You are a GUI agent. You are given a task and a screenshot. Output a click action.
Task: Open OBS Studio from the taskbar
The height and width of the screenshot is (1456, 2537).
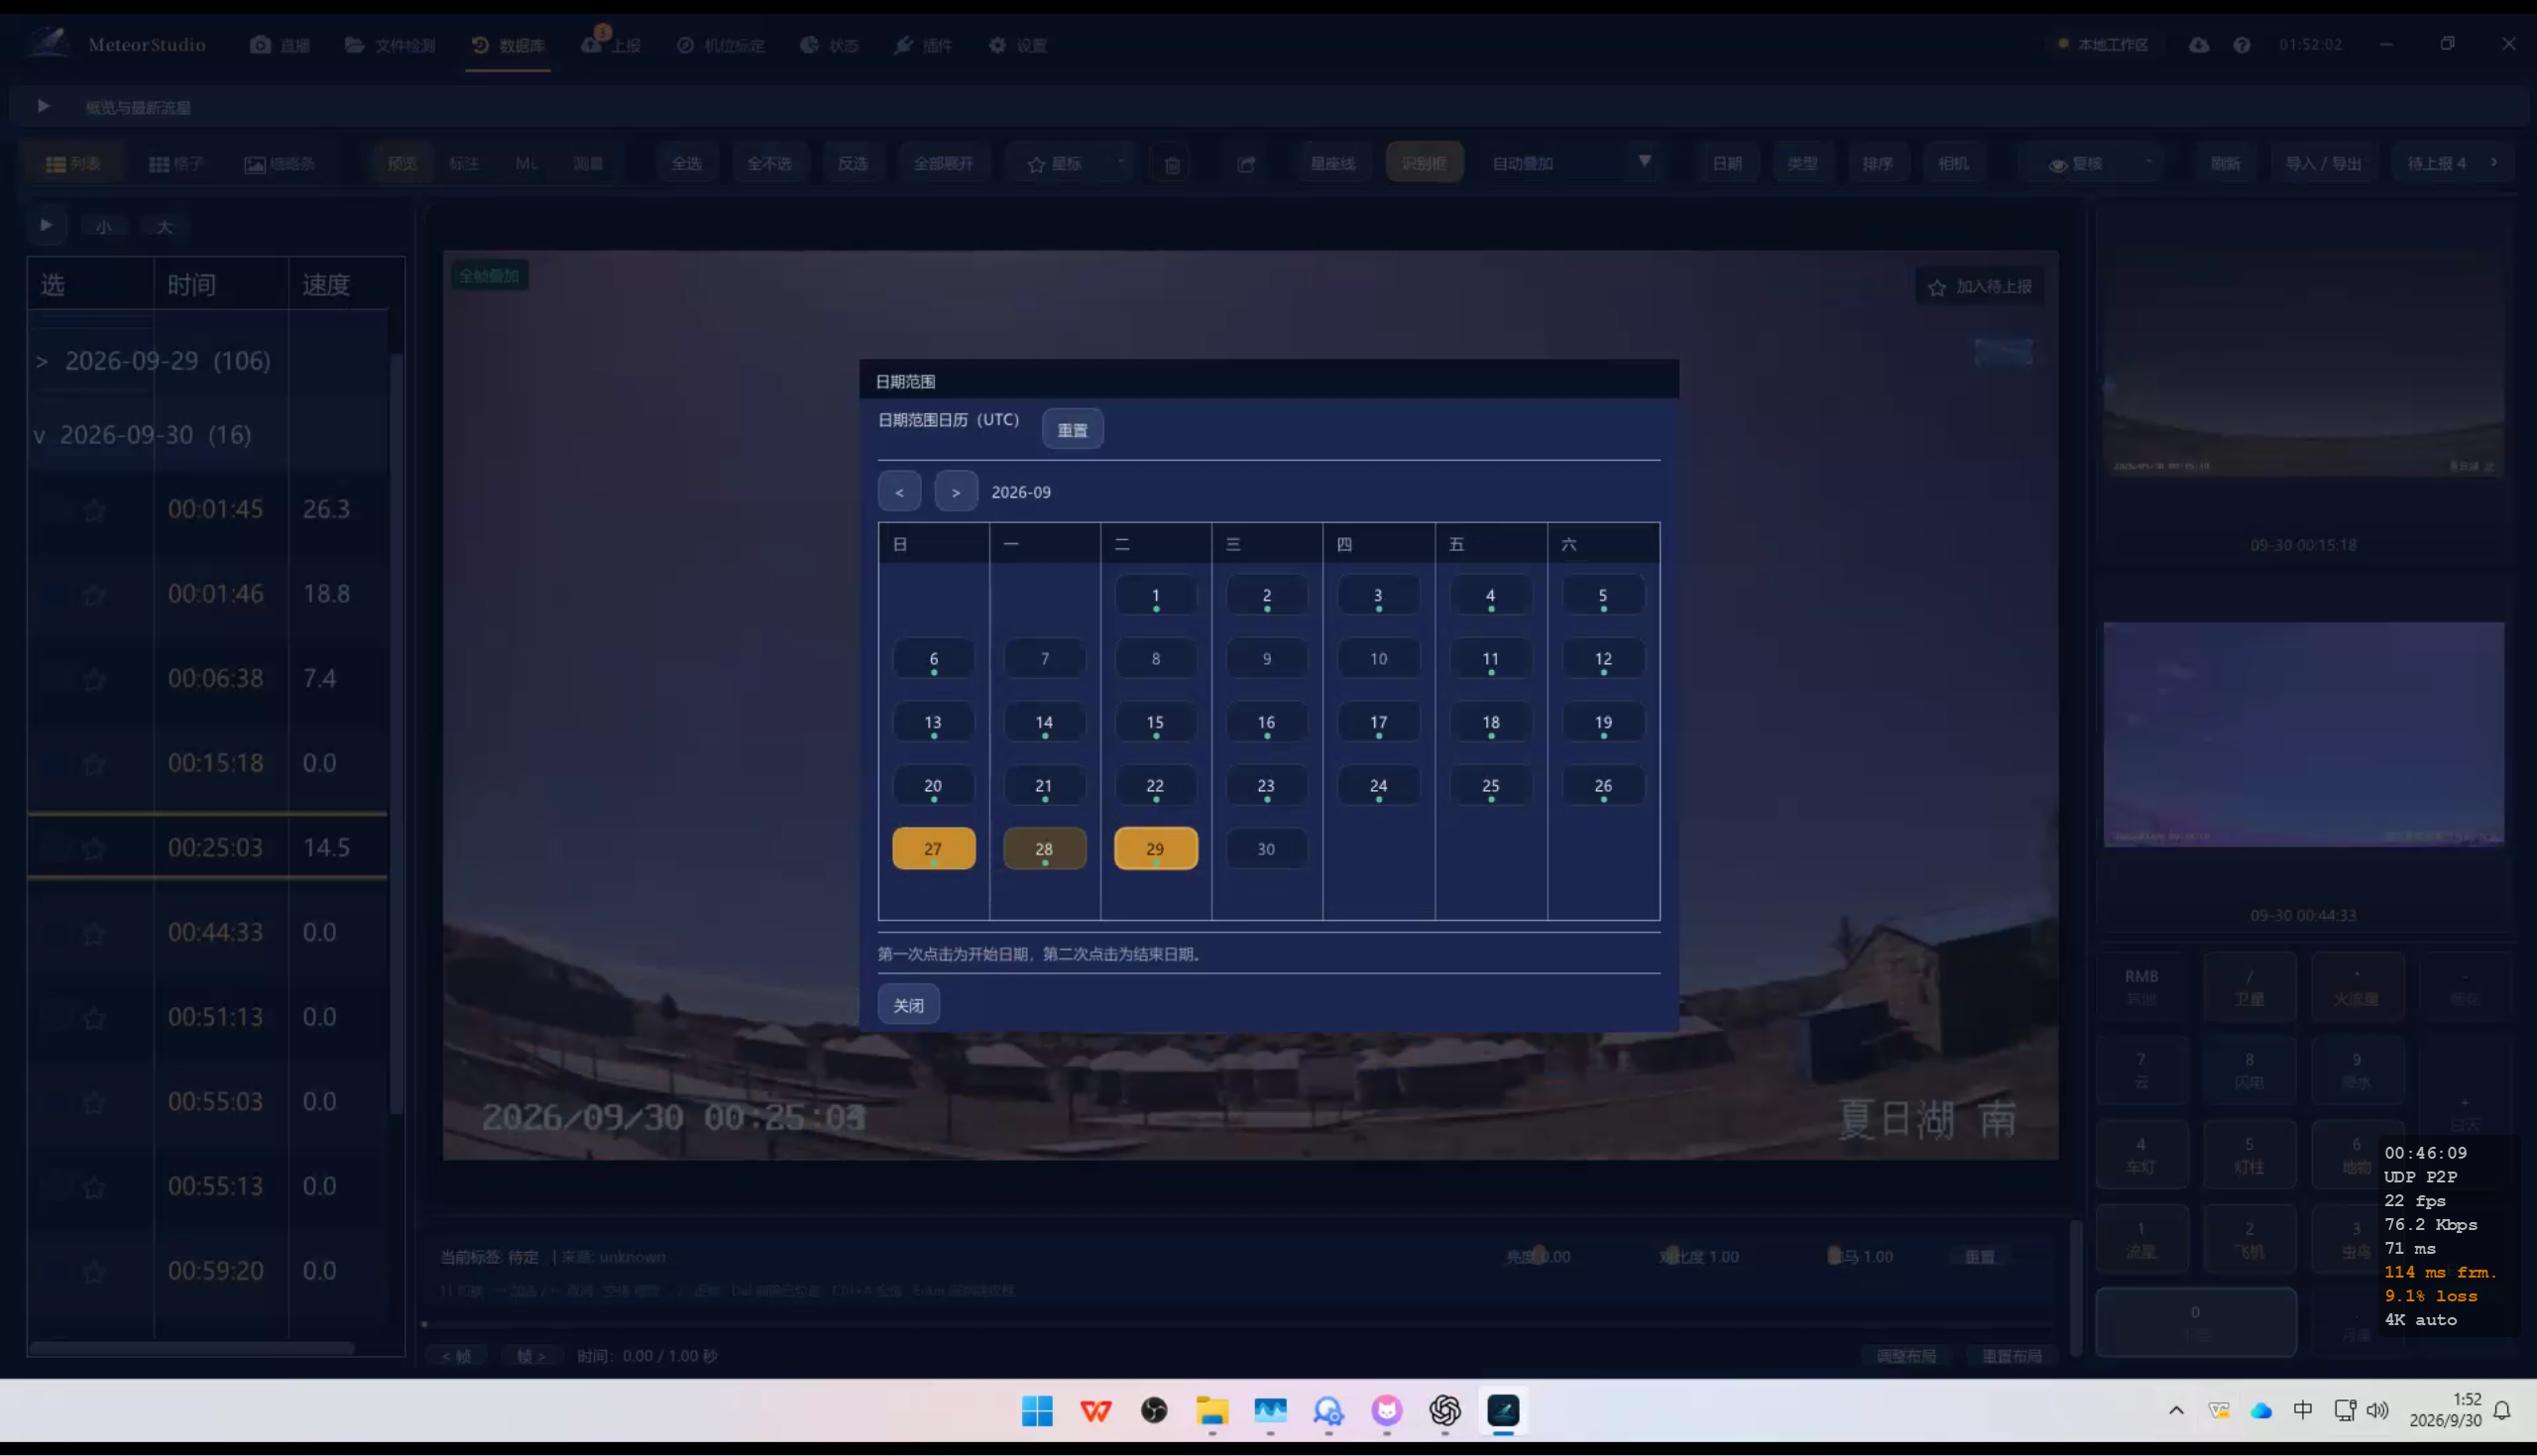click(x=1154, y=1411)
